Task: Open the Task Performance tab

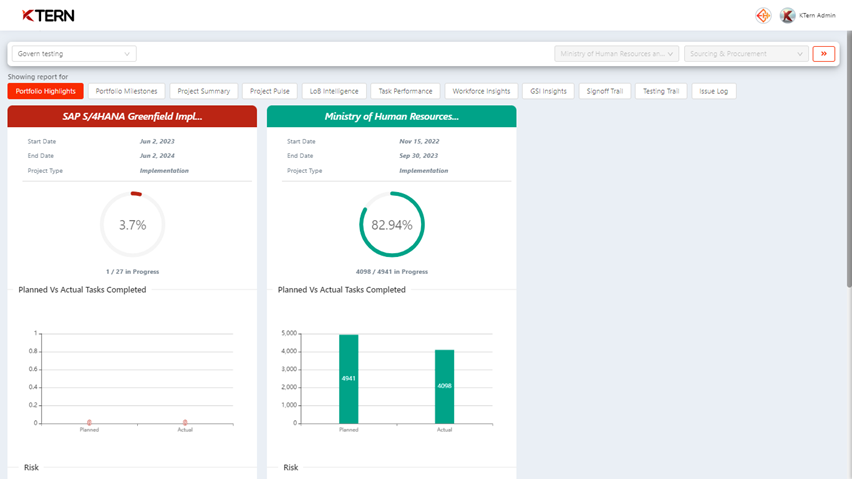Action: tap(405, 91)
